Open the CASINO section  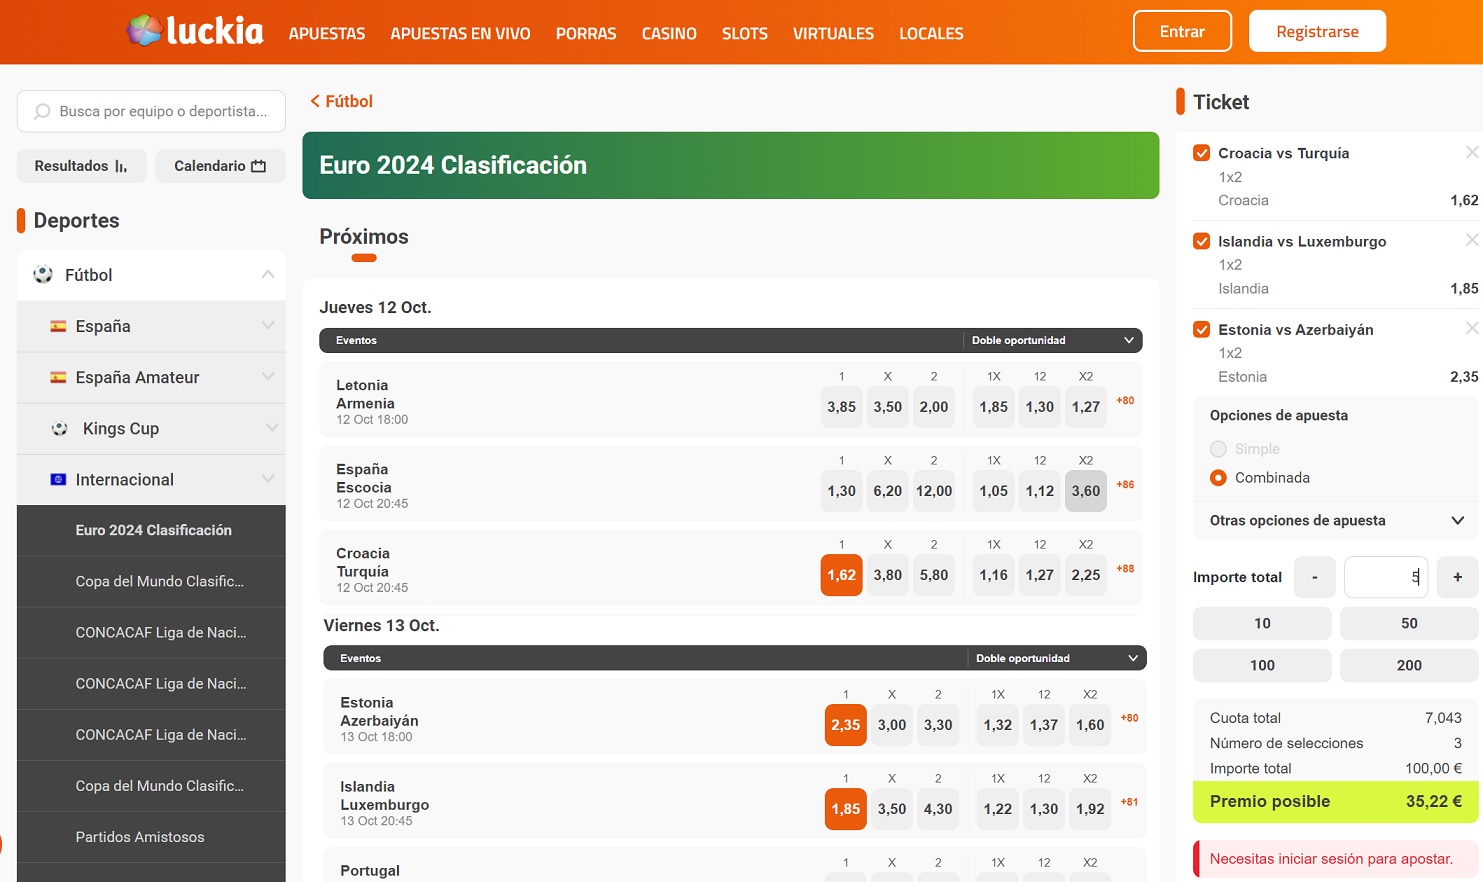click(x=669, y=33)
